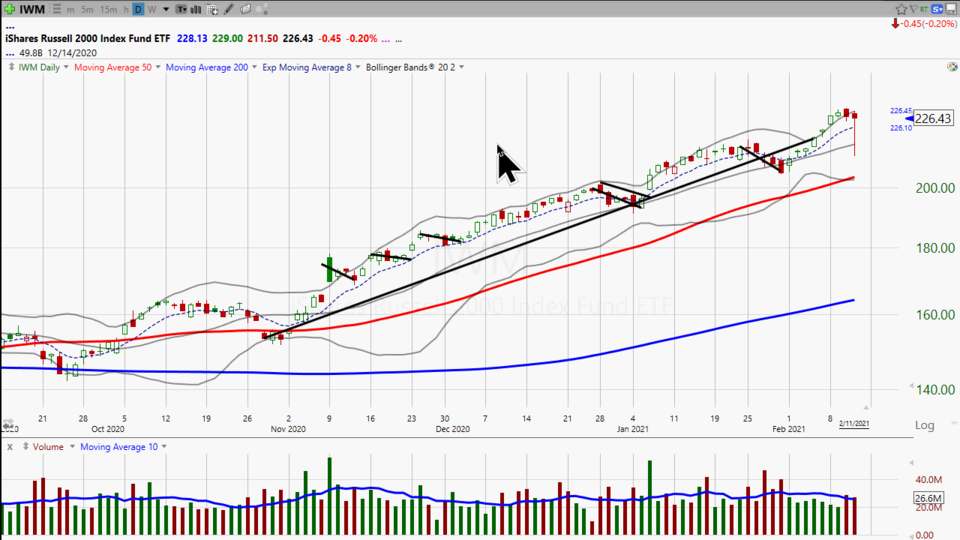This screenshot has height=540, width=960.
Task: Click the 226.43 current price label on axis
Action: point(933,118)
